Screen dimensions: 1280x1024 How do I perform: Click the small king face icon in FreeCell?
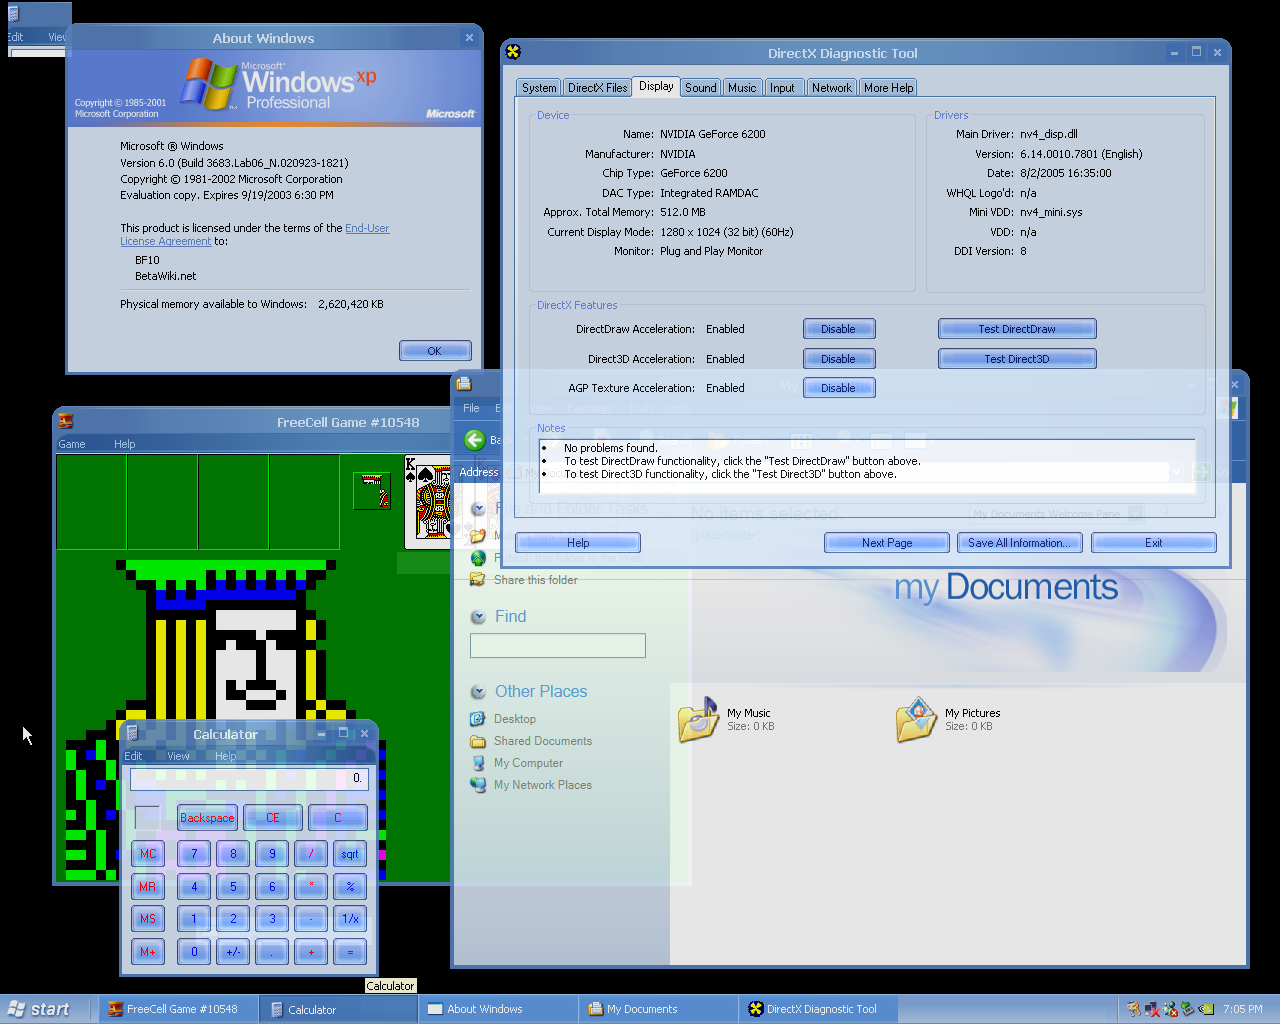(372, 490)
